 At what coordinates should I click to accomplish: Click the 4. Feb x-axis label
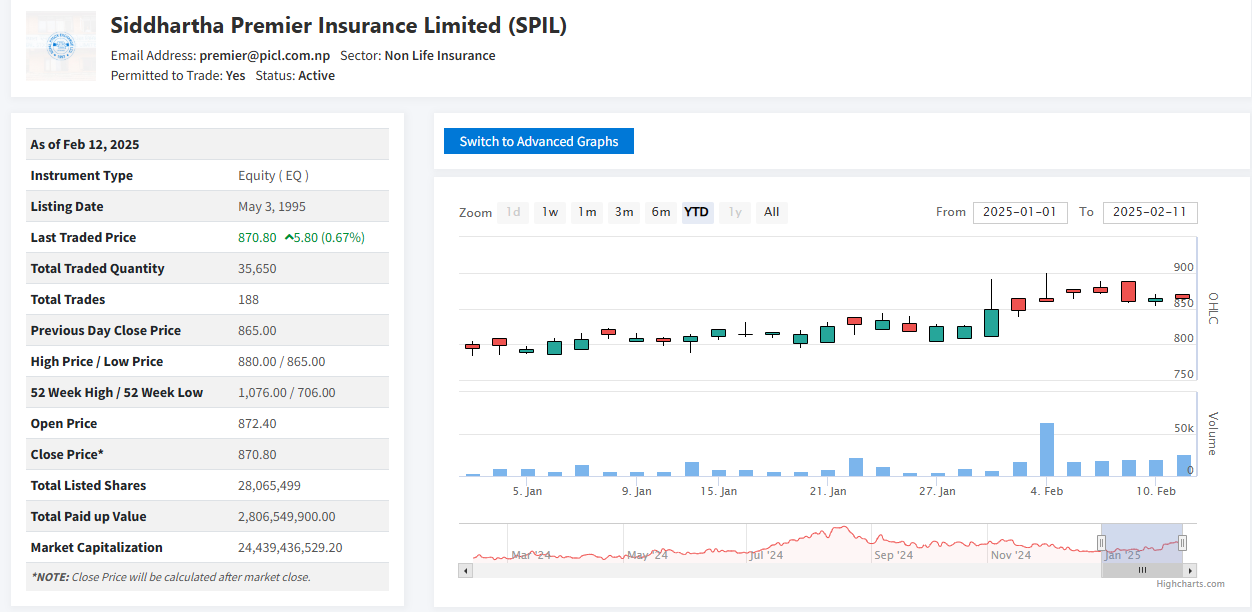pyautogui.click(x=1047, y=491)
